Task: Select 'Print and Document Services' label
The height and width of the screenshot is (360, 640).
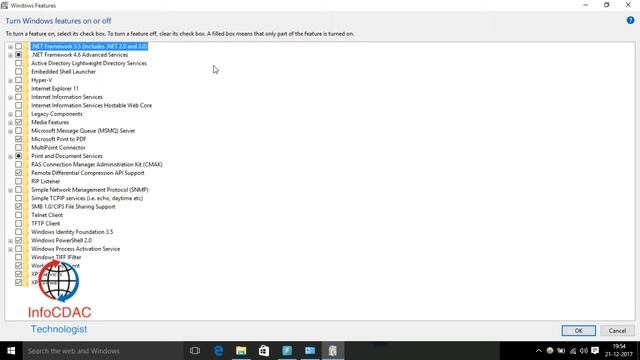Action: click(67, 156)
